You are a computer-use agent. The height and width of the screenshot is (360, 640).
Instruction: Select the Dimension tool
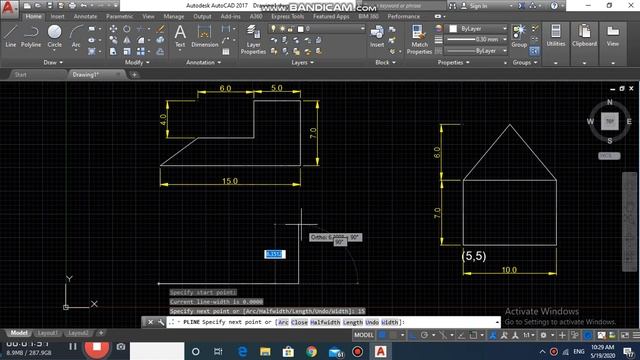pos(204,36)
